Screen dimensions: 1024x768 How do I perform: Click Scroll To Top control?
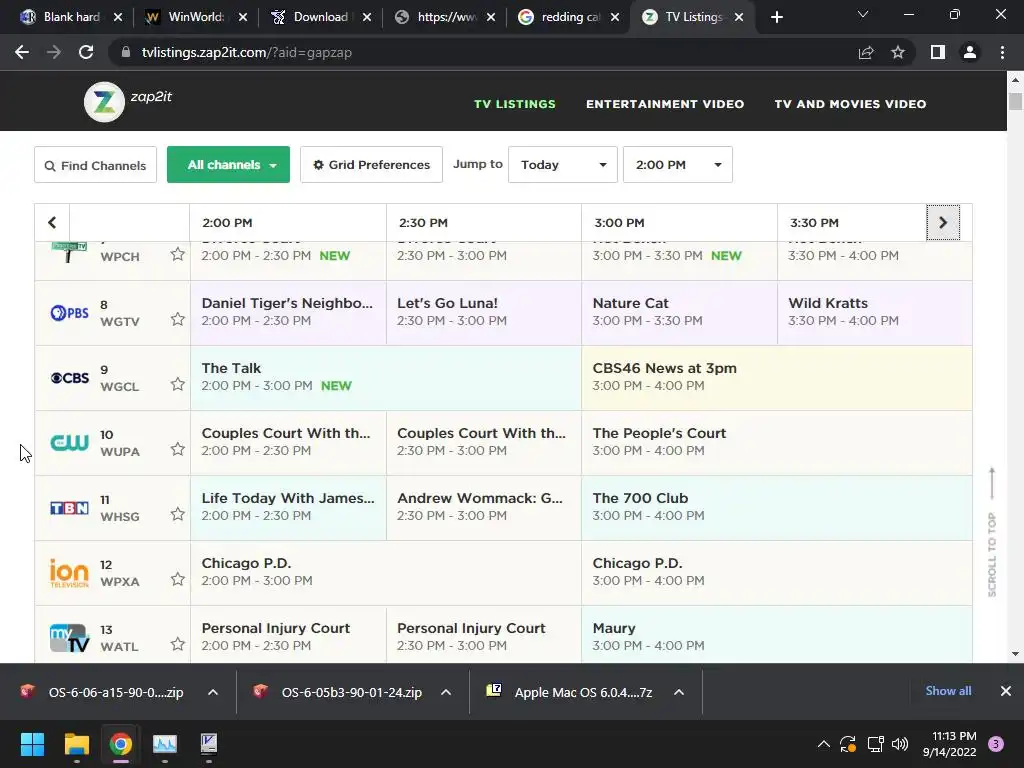pos(991,532)
